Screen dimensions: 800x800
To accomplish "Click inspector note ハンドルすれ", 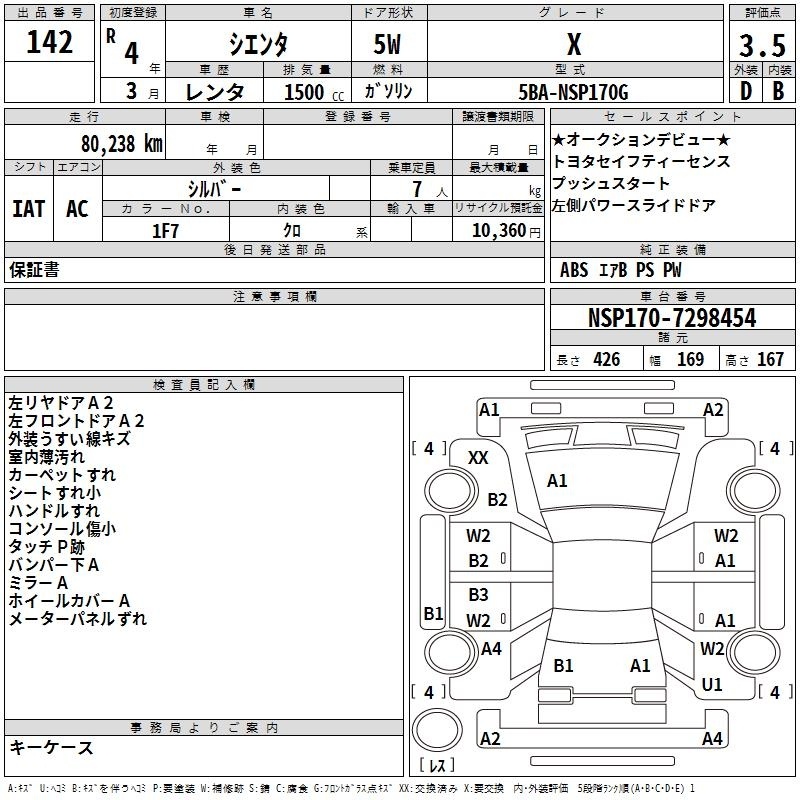I will 54,511.
